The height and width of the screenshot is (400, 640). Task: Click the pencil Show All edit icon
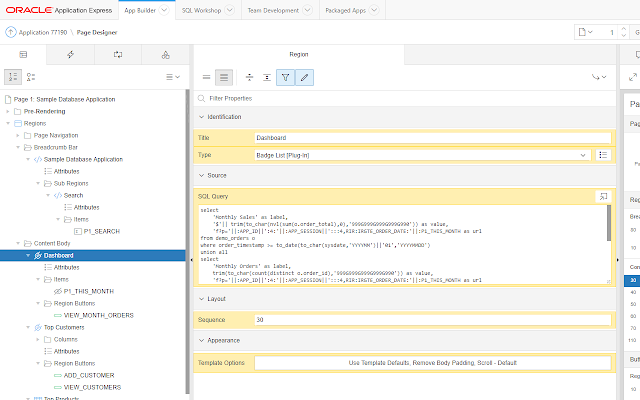[x=304, y=78]
